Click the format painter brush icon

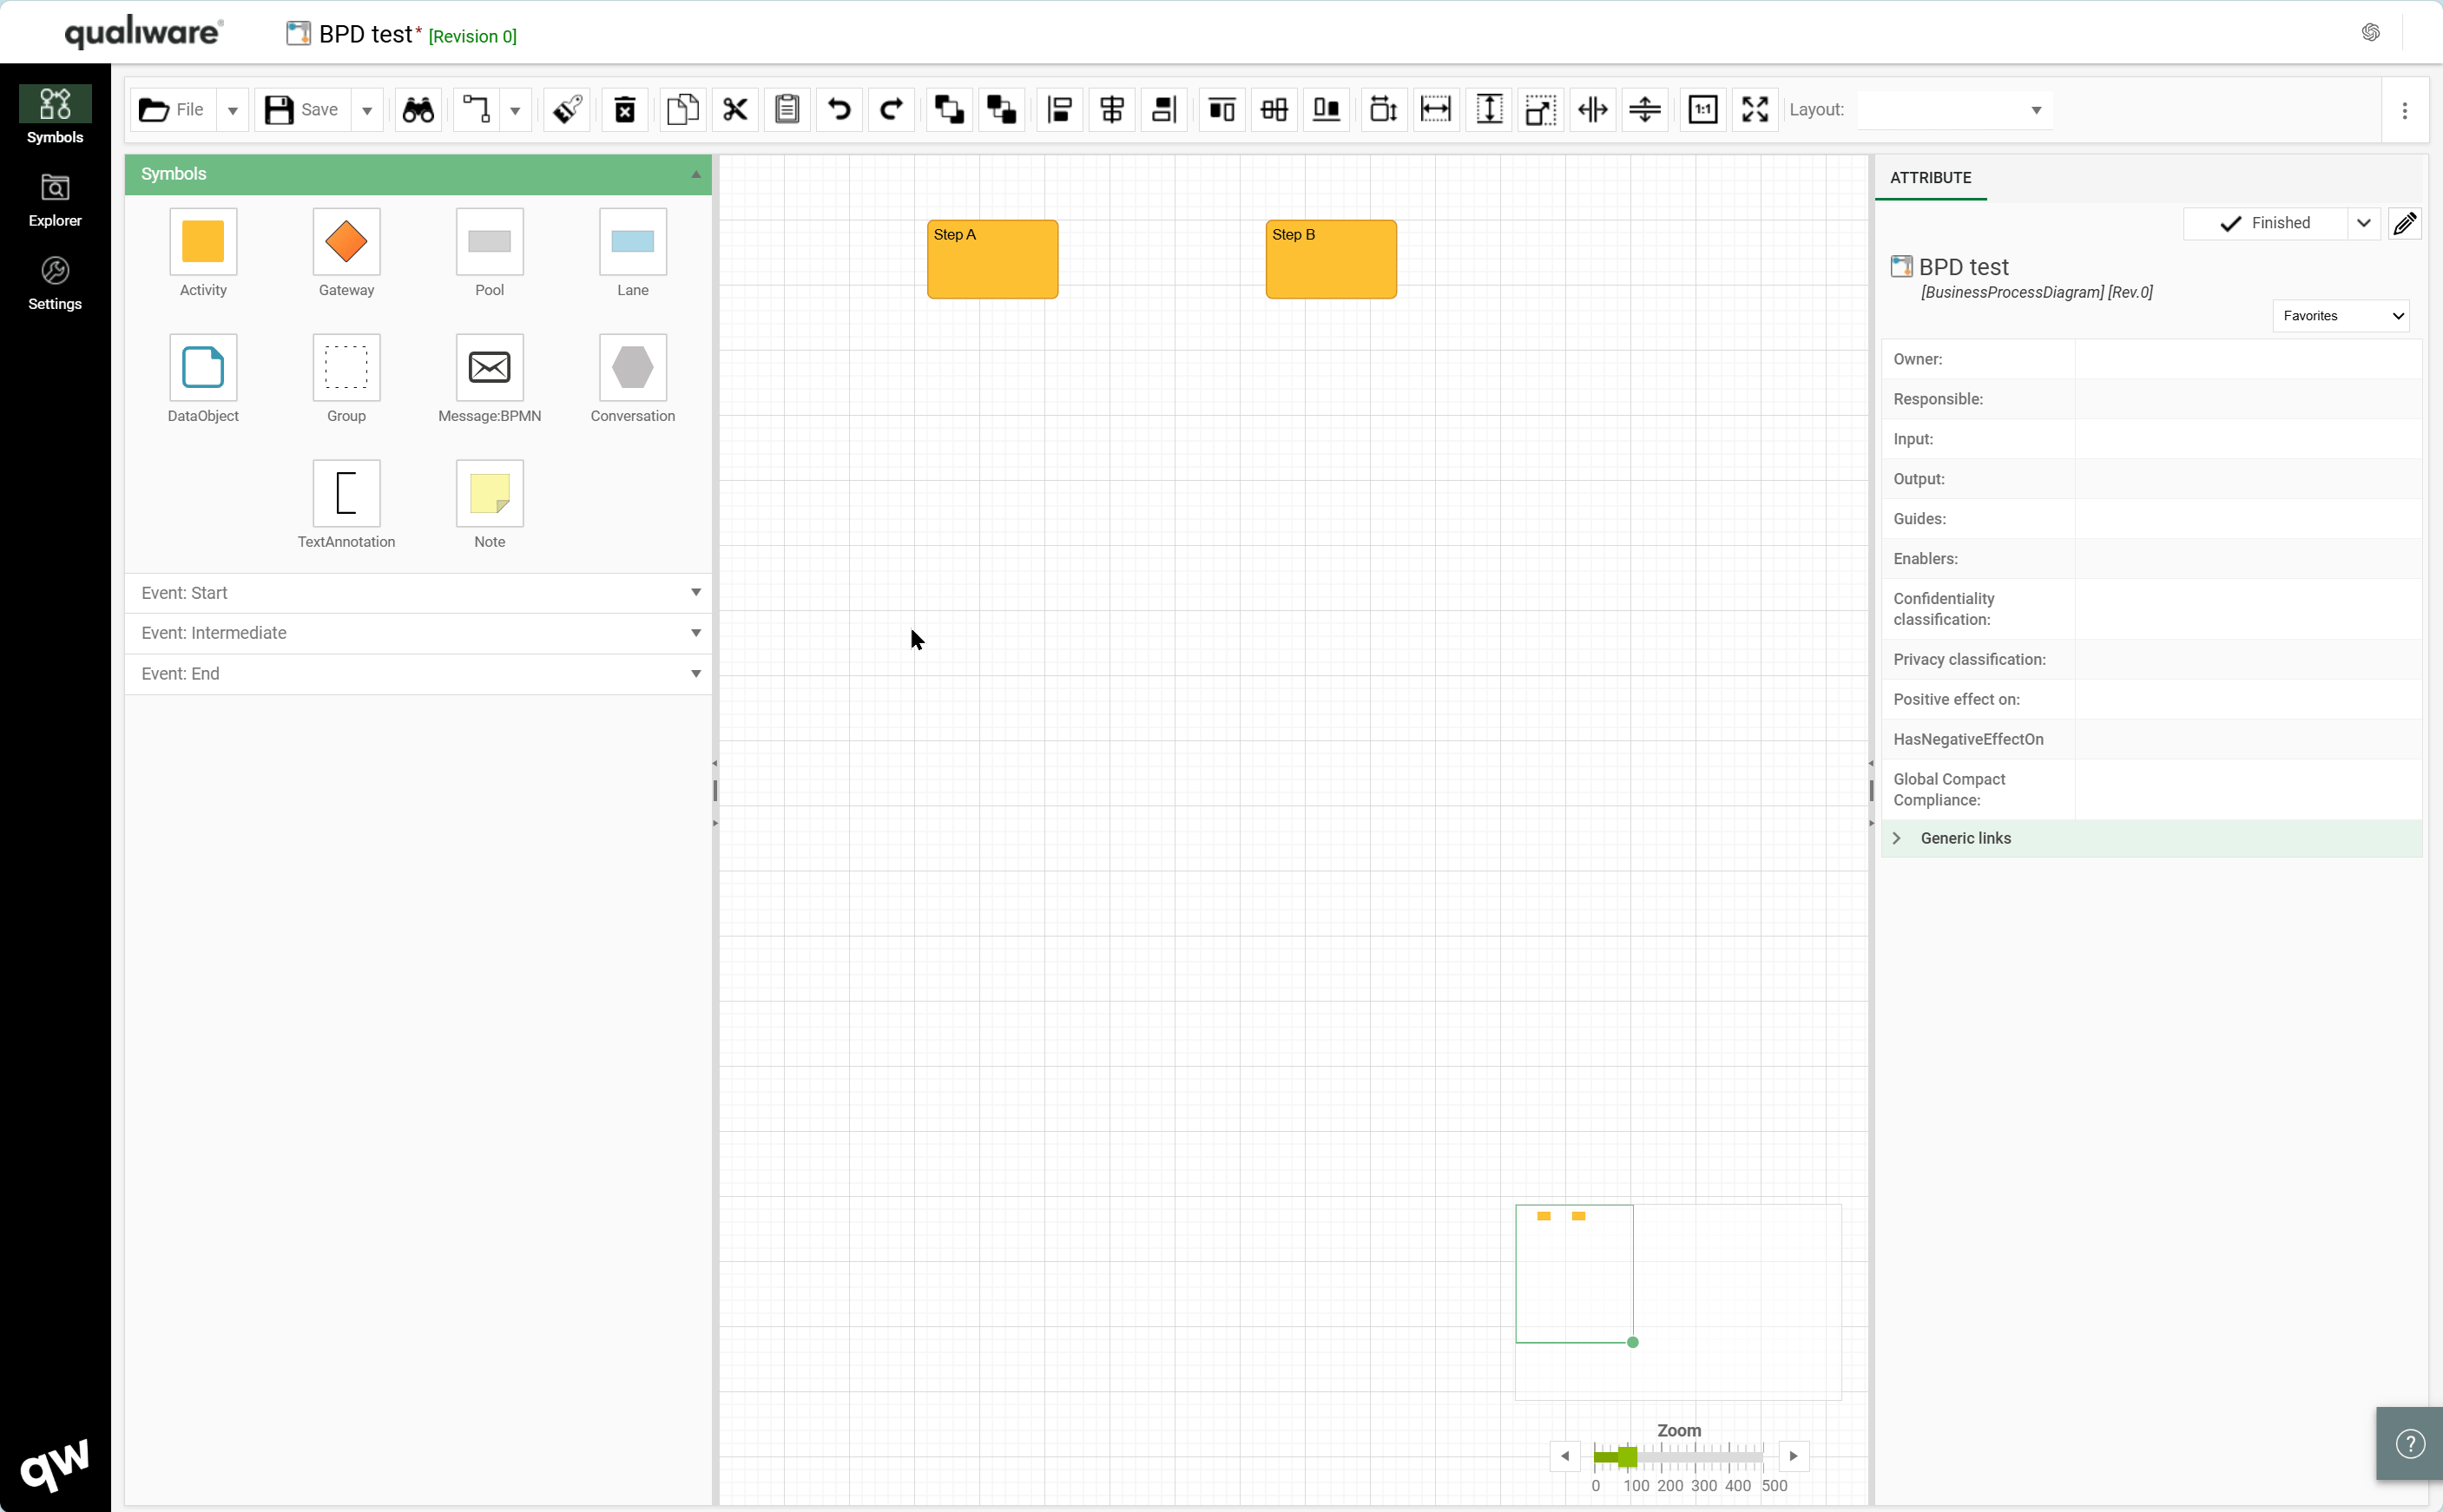coord(567,110)
